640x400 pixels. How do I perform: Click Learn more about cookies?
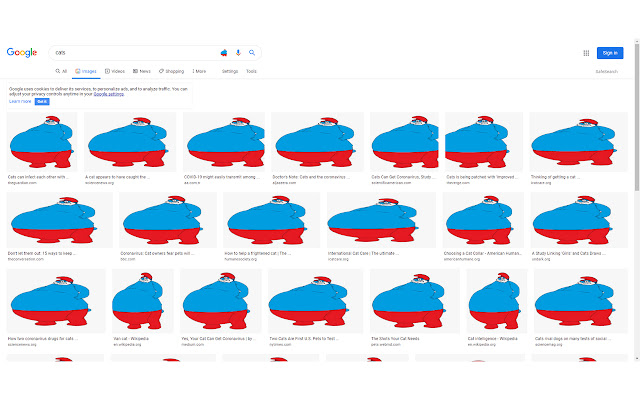click(x=20, y=101)
